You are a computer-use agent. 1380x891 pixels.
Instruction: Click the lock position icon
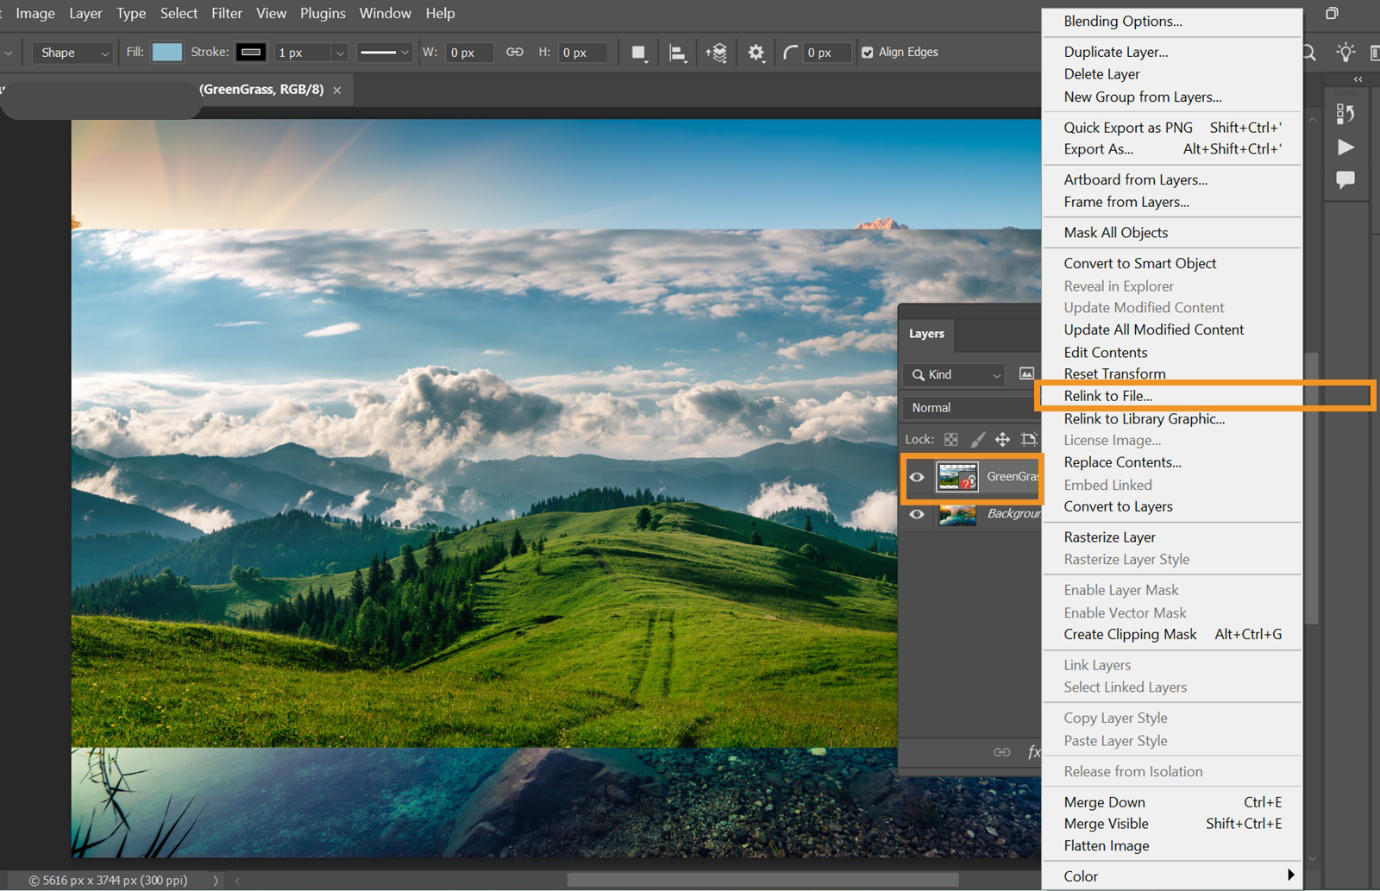click(x=1002, y=438)
